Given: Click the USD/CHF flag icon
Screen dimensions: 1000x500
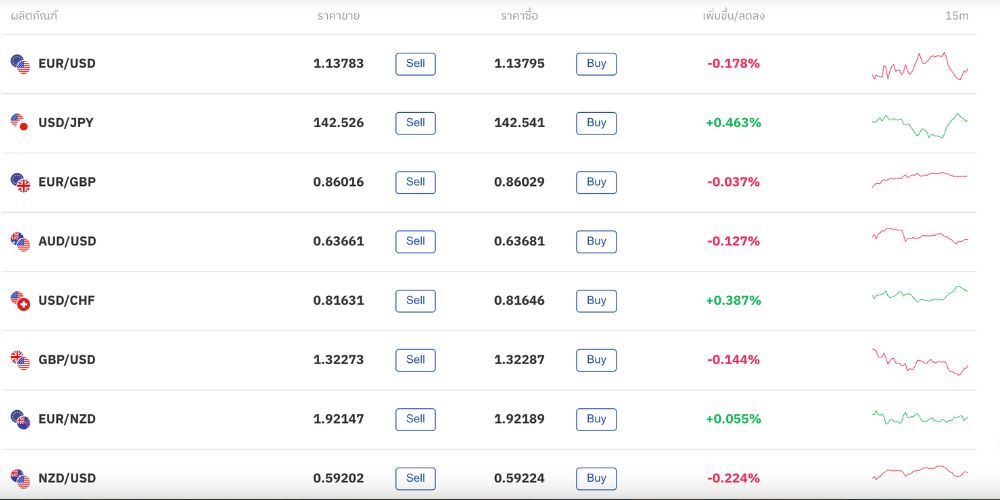Looking at the screenshot, I should tap(20, 300).
